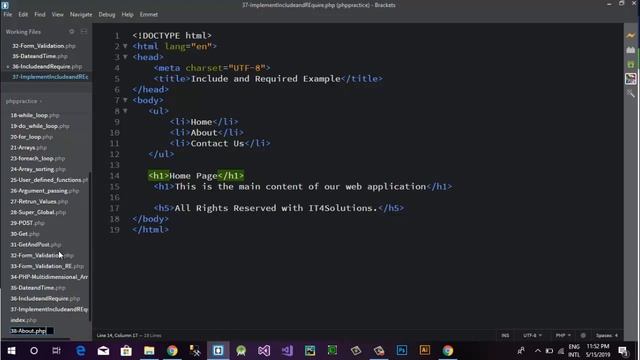This screenshot has width=640, height=360.
Task: Open Photoshop from the taskbar
Action: coord(402,351)
